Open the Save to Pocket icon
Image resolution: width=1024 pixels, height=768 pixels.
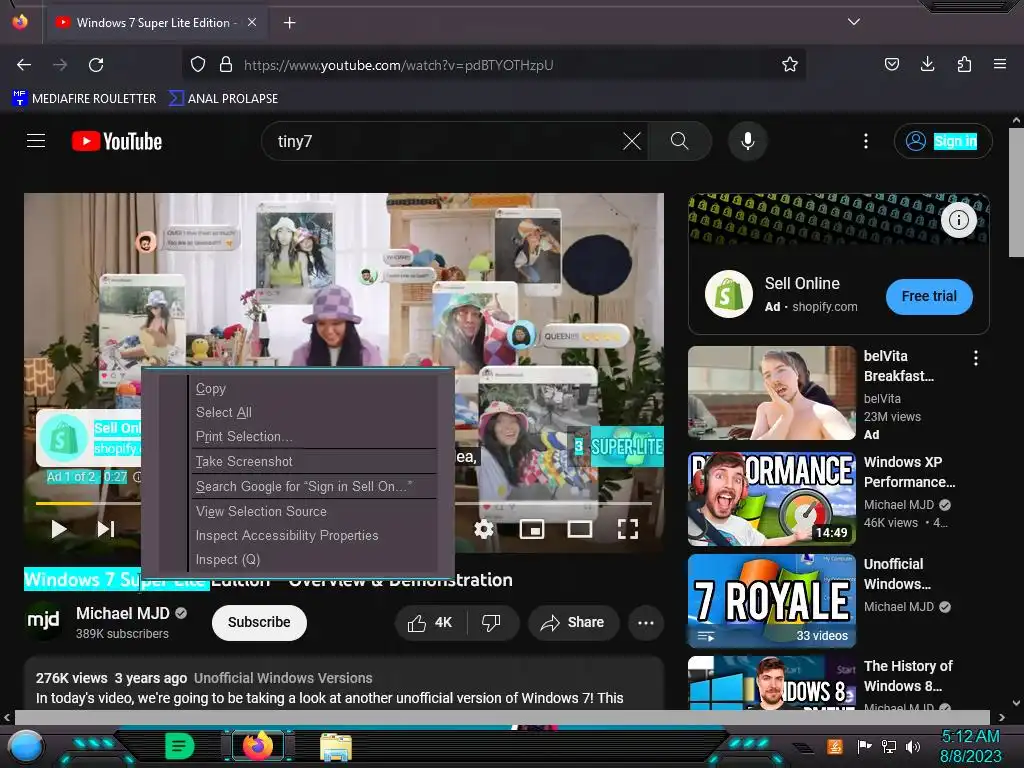pos(891,64)
